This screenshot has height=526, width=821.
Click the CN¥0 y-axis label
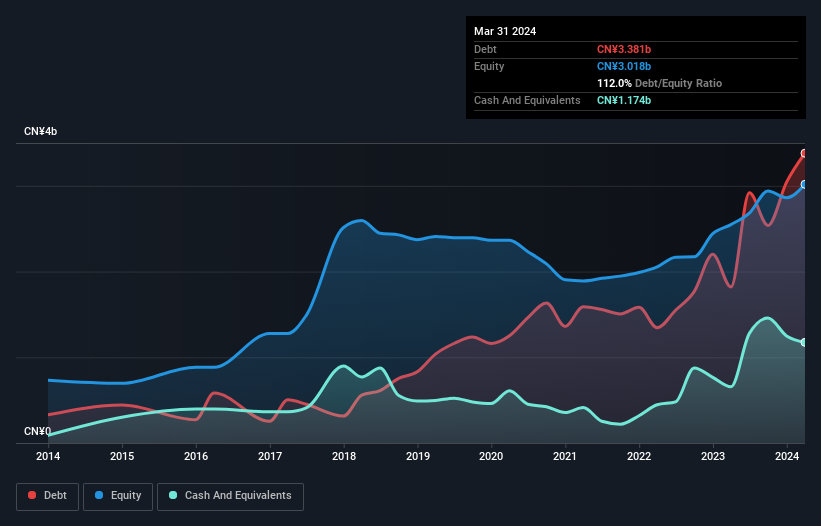[x=37, y=431]
